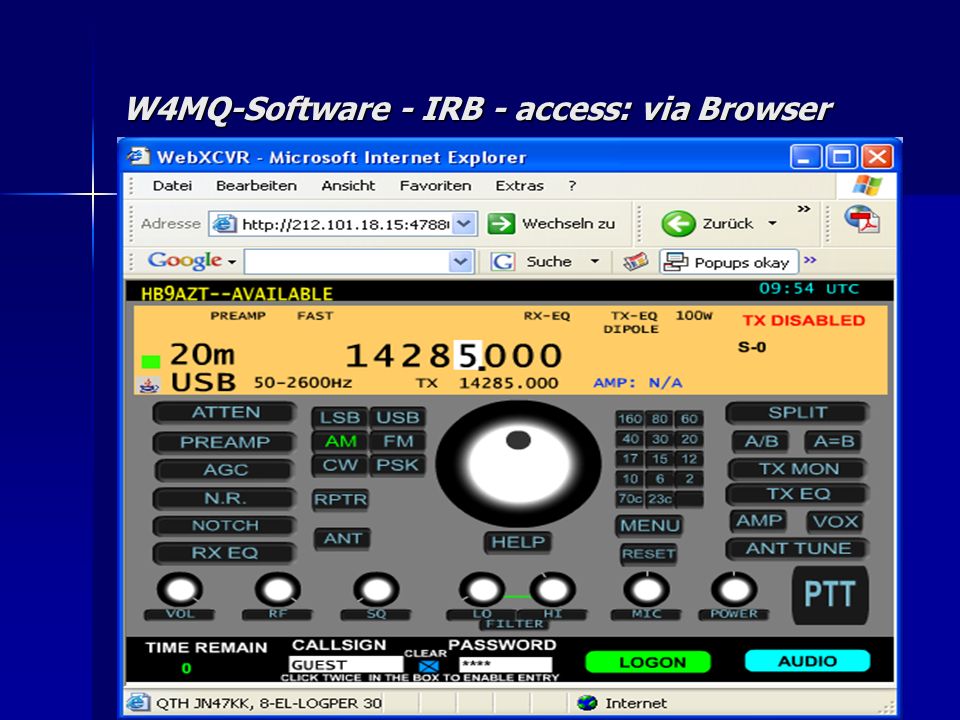This screenshot has height=720, width=960.
Task: Open the radio MENU button
Action: [650, 525]
